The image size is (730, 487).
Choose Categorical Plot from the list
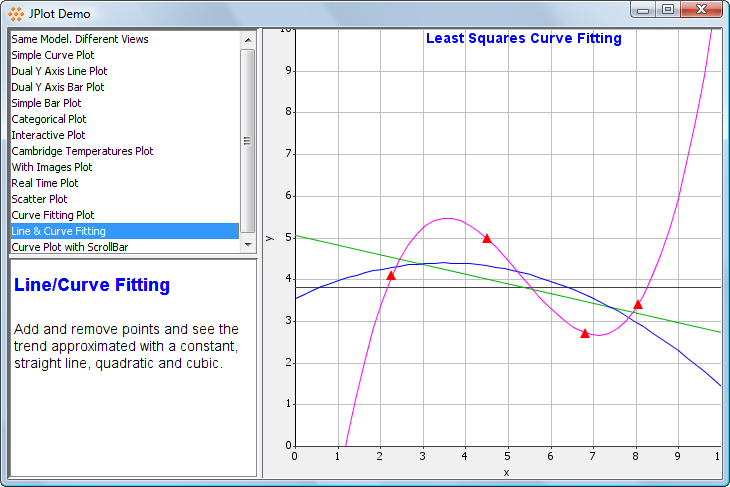tap(125, 119)
